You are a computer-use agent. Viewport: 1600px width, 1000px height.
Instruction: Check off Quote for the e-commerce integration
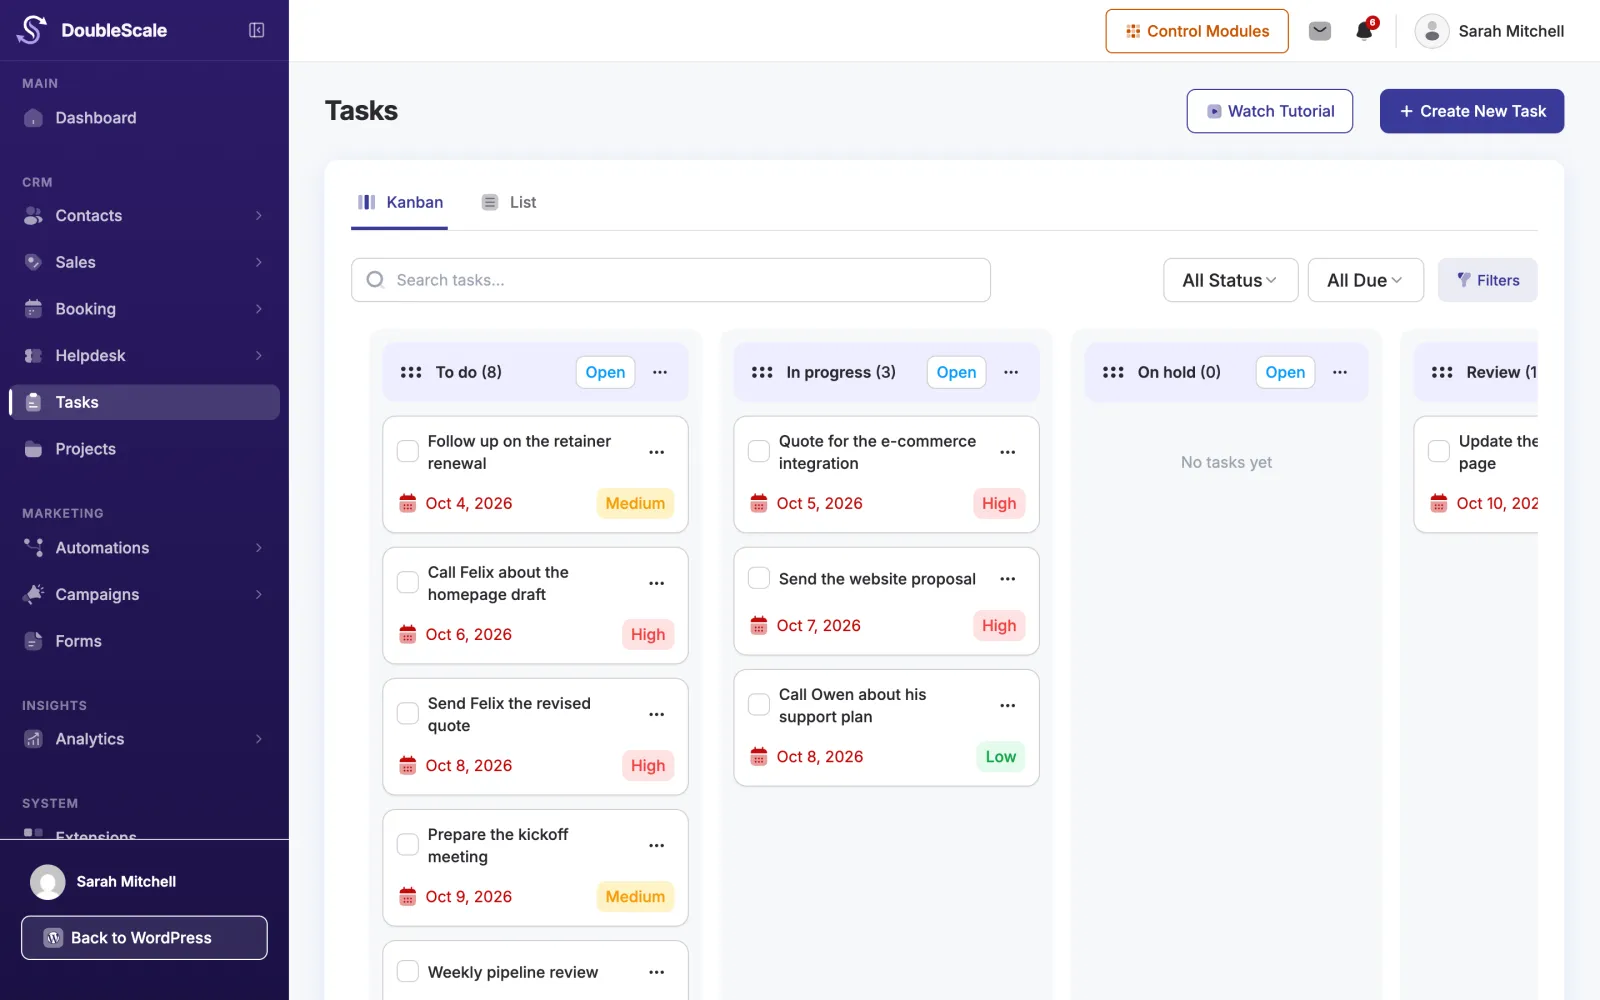click(759, 451)
